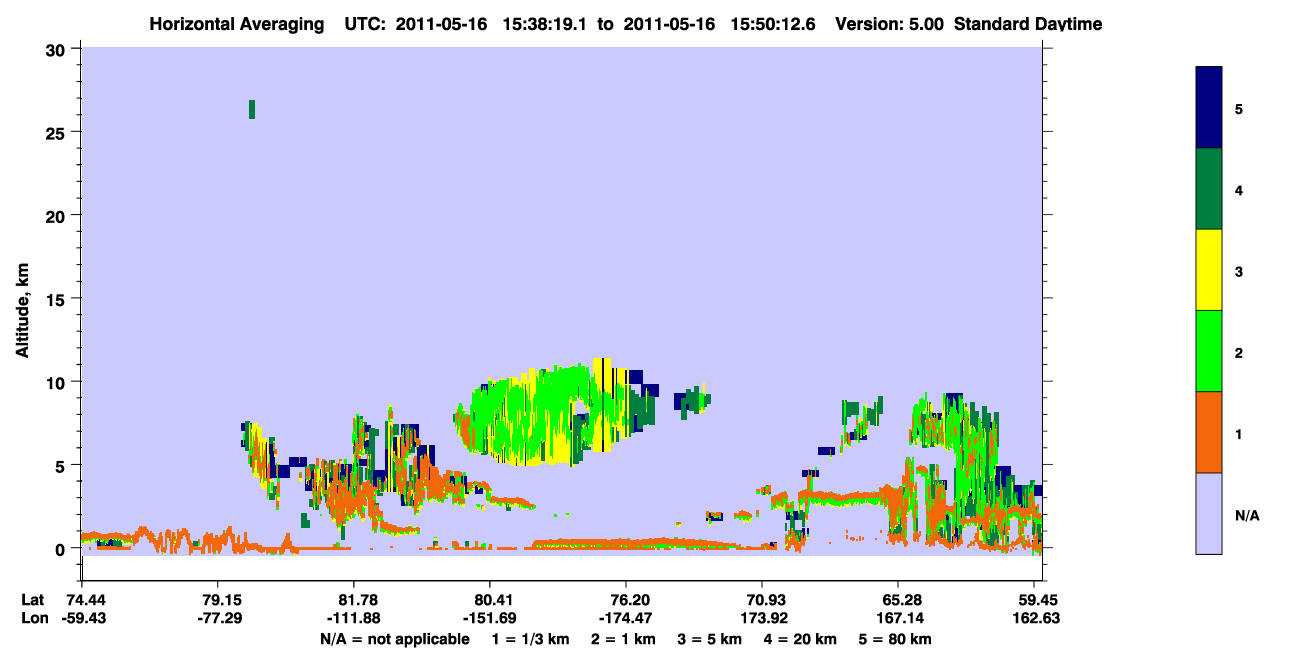Click the legend text '3 = 5 km'
Screen dimensions: 1300x667
(710, 639)
